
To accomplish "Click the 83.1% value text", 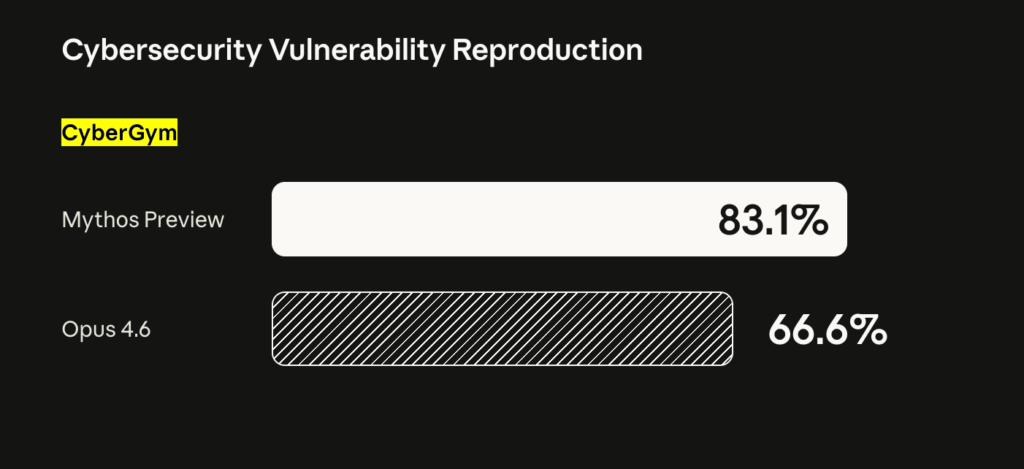I will (x=772, y=220).
